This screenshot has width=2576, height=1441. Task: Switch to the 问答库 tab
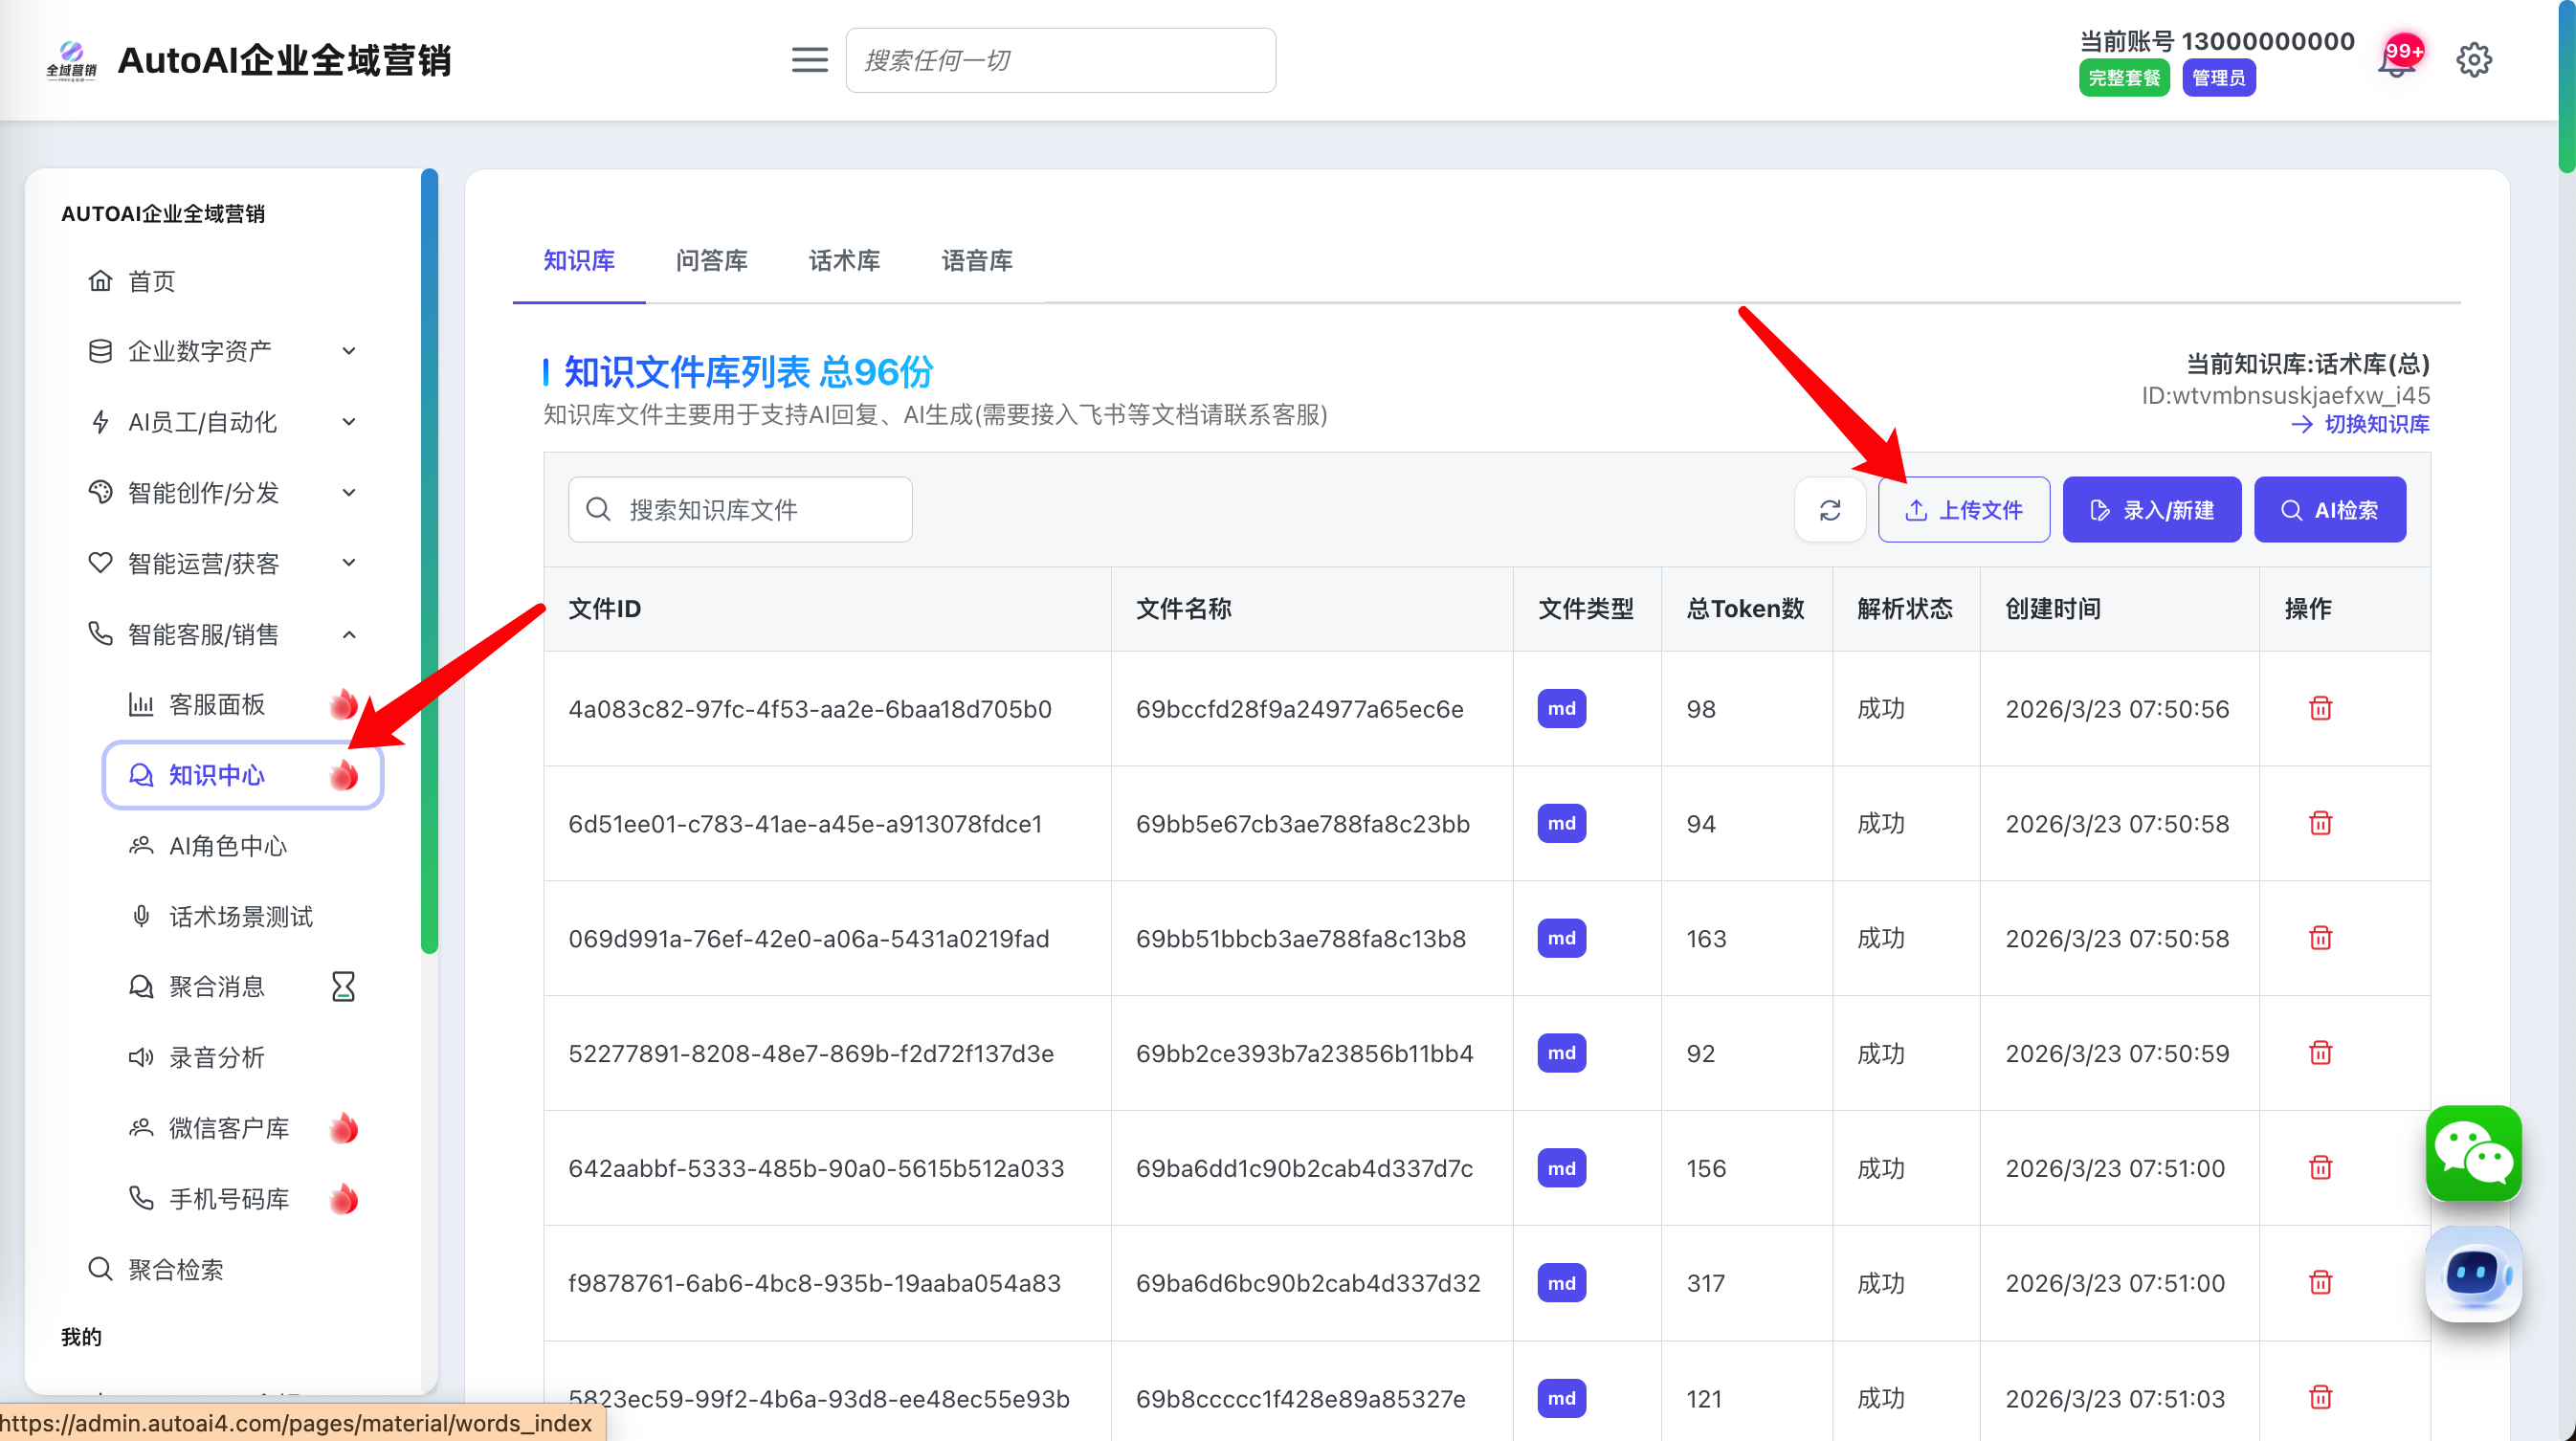(711, 261)
